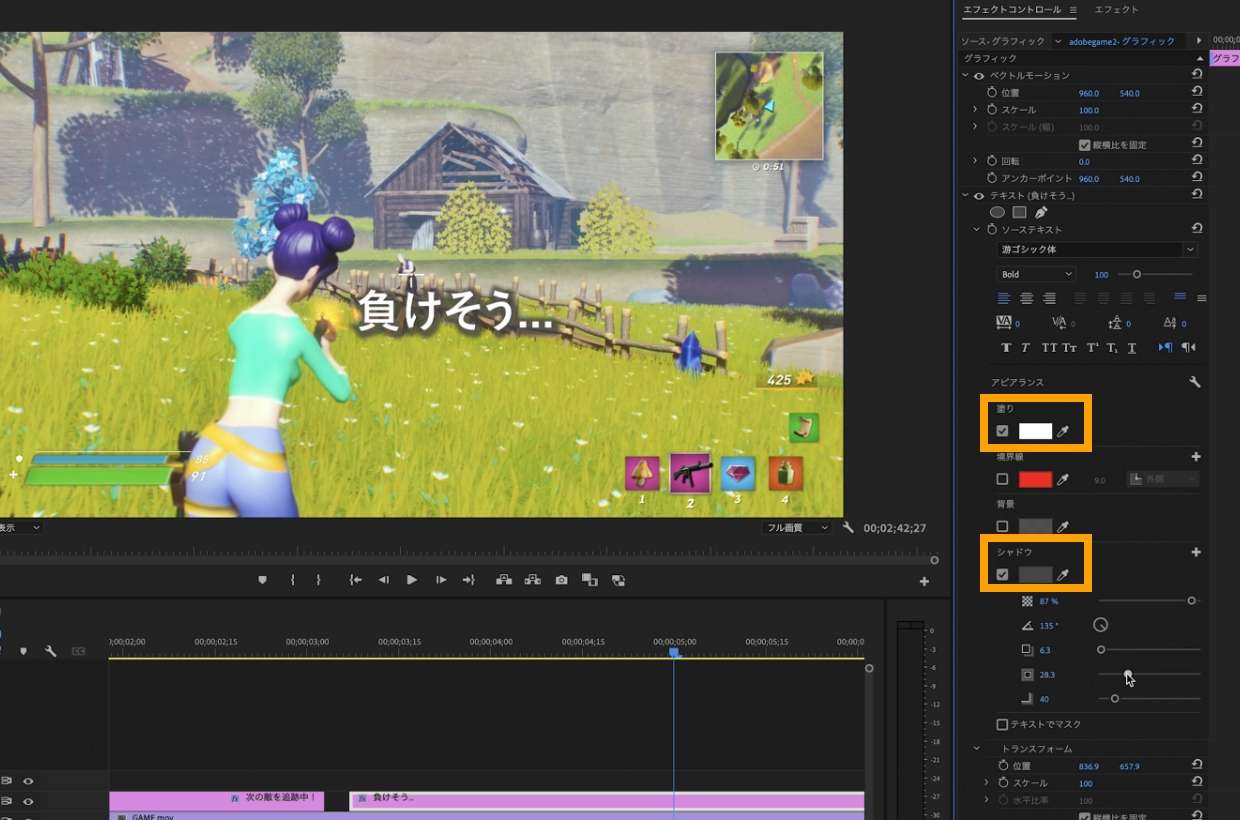Uncheck 縦横比を固定 under ベクトルモーション

pyautogui.click(x=1084, y=145)
